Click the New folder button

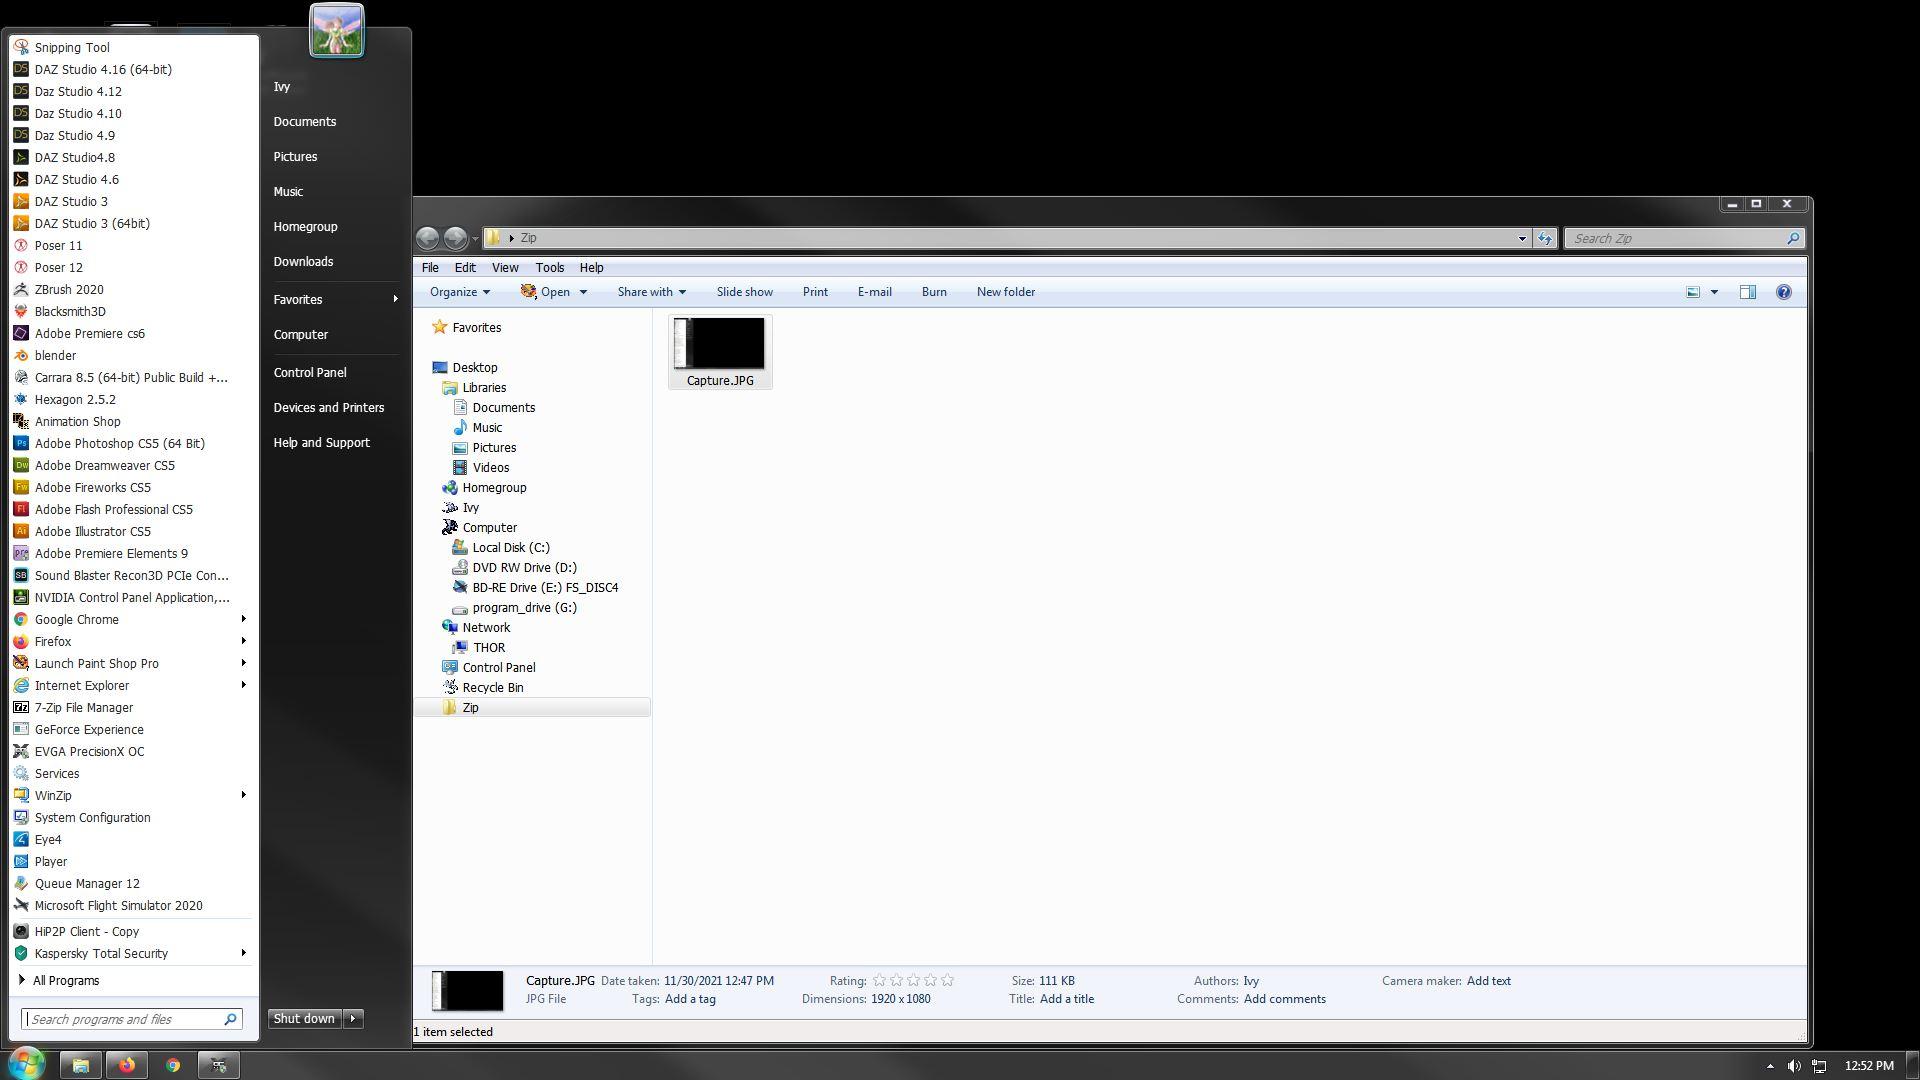coord(1005,292)
